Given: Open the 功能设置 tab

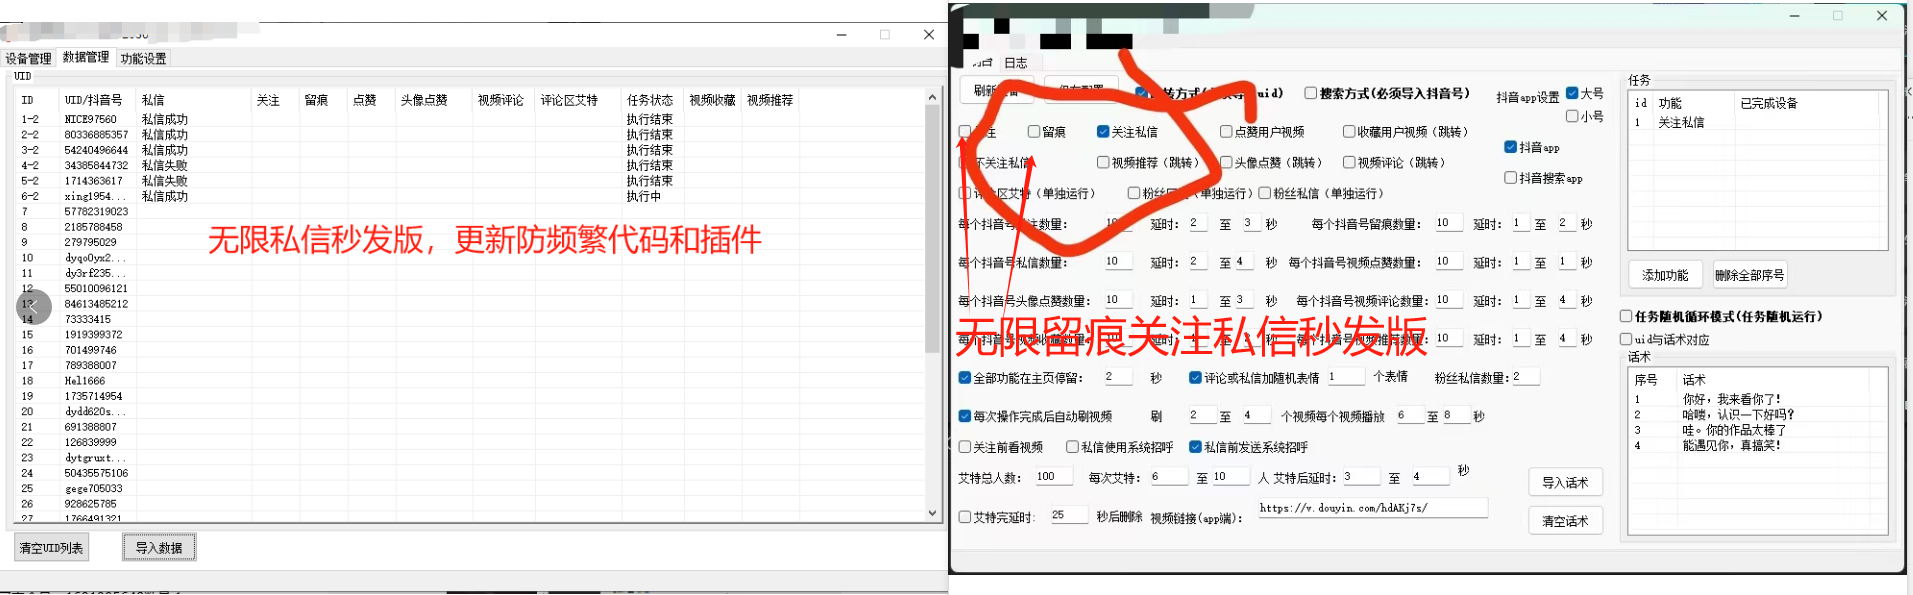Looking at the screenshot, I should (x=144, y=59).
